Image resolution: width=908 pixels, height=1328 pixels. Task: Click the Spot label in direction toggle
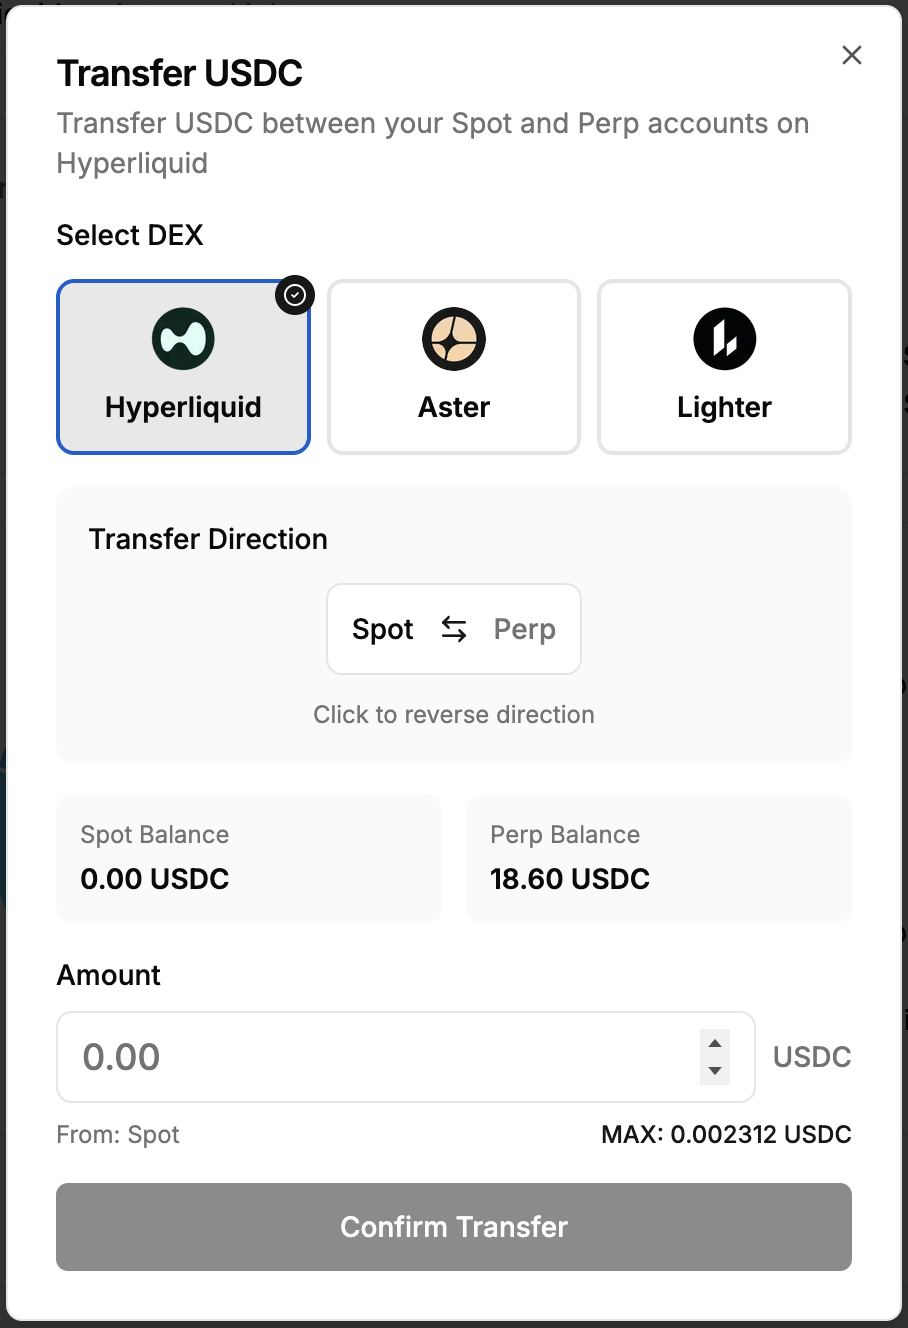pos(383,629)
